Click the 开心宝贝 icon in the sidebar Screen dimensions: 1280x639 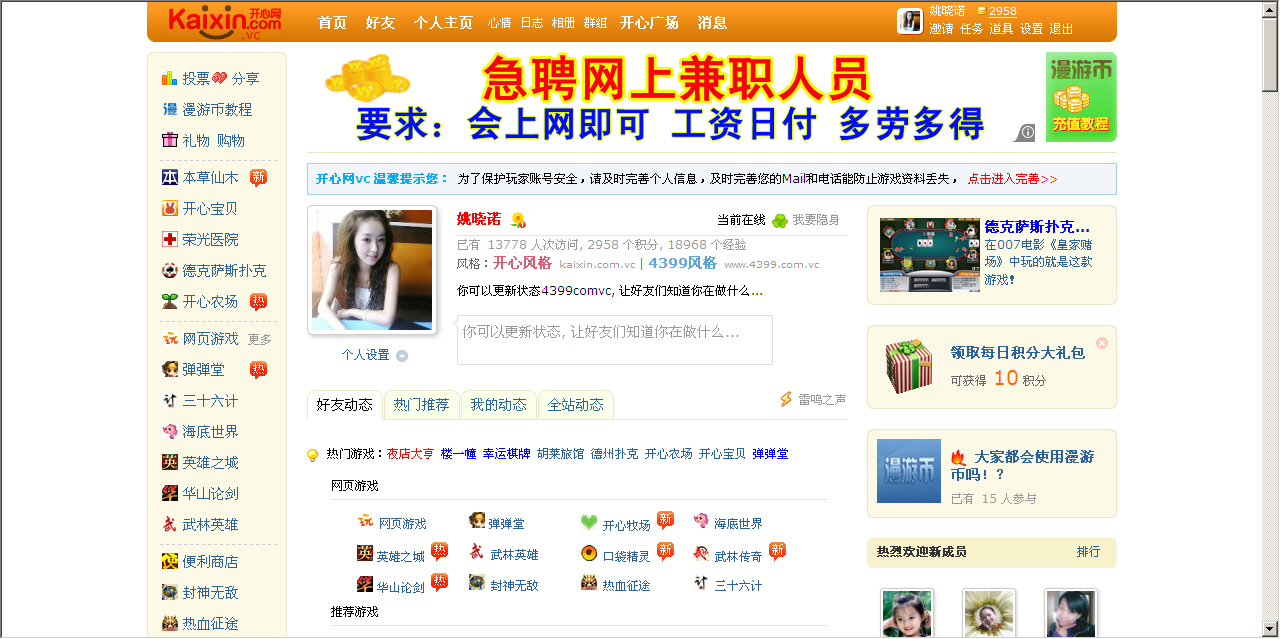point(169,209)
